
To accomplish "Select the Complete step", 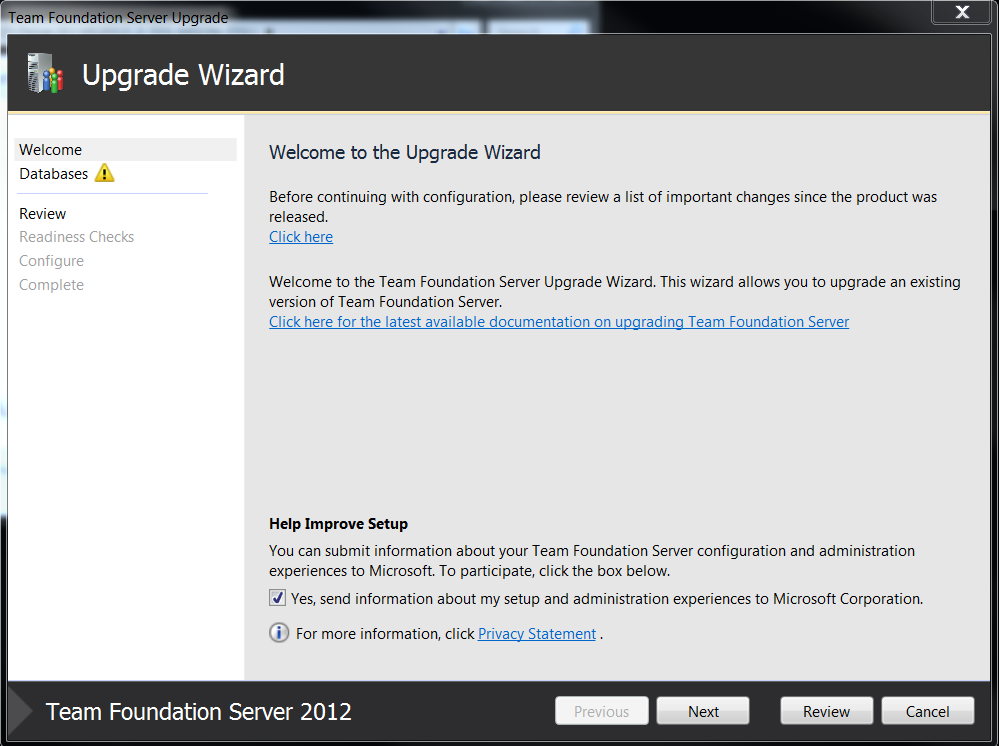I will click(x=52, y=285).
